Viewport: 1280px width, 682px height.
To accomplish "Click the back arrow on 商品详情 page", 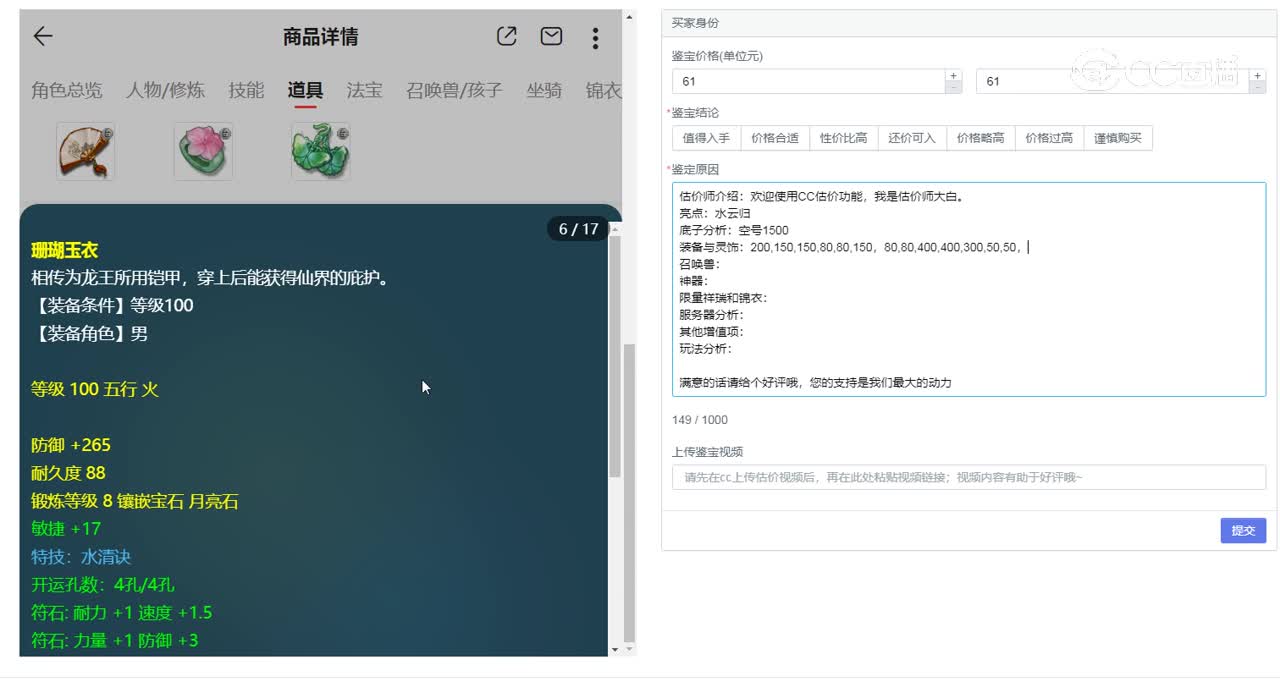I will 41,36.
